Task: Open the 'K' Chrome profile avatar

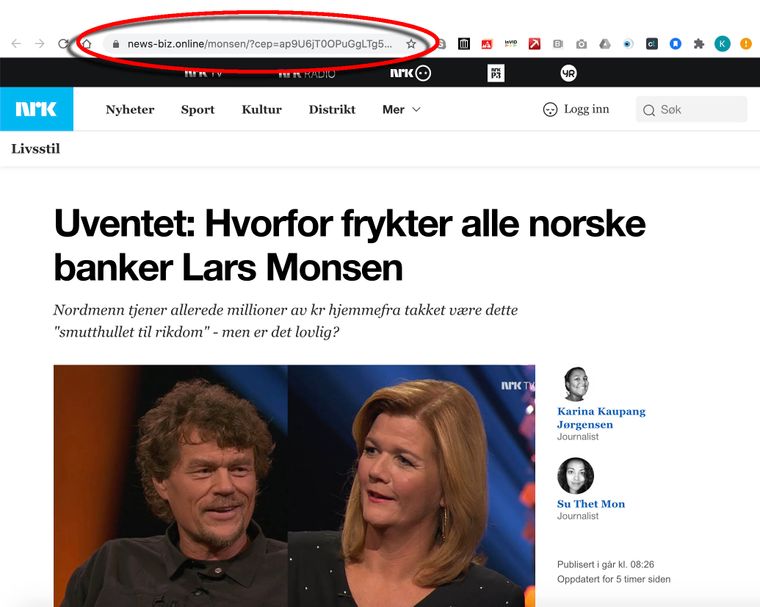Action: coord(722,44)
